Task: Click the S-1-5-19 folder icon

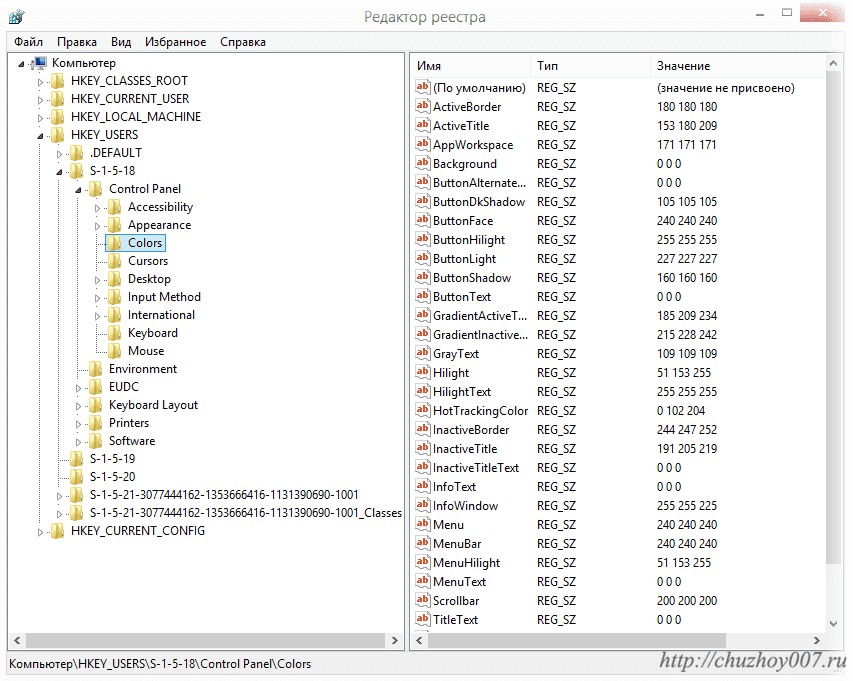Action: (76, 459)
